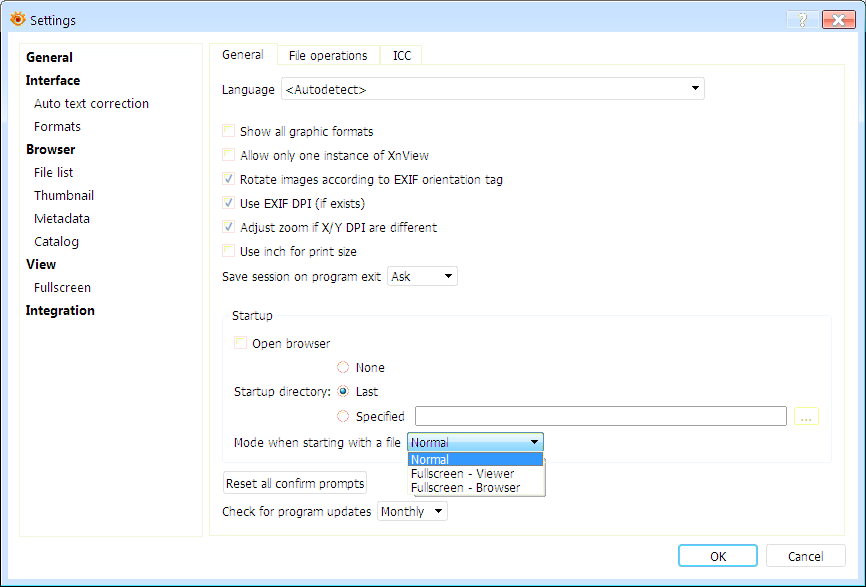This screenshot has height=587, width=866.
Task: Toggle Rotate images according to EXIF orientation
Action: click(x=229, y=180)
